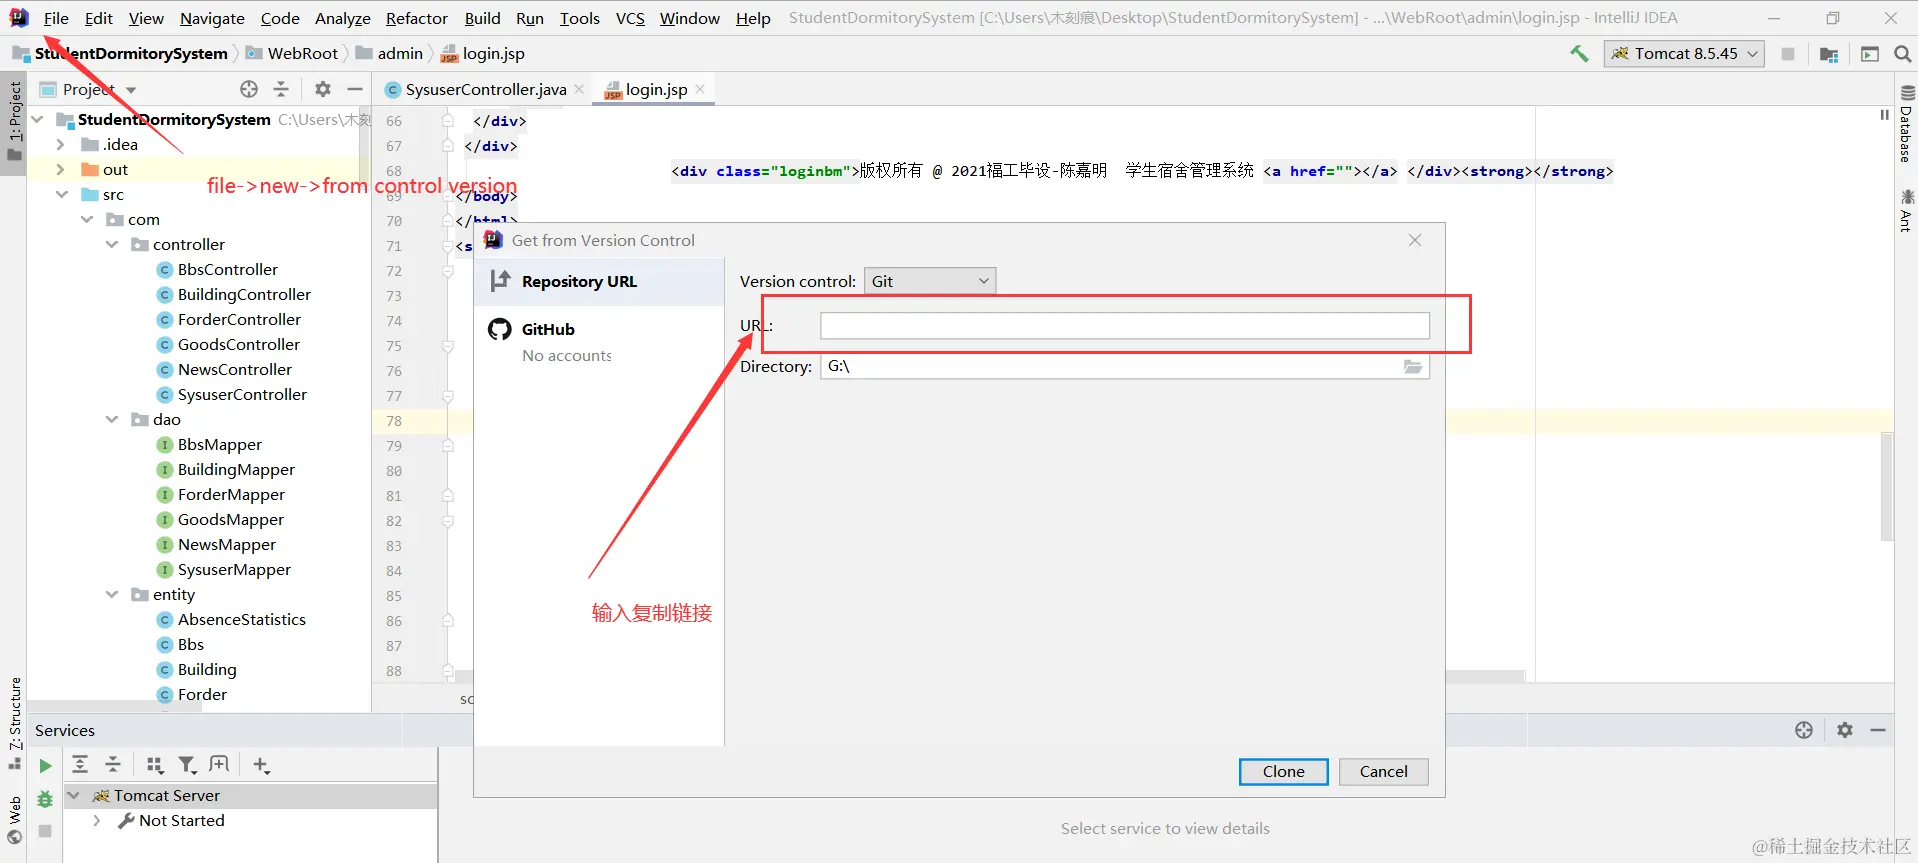Open Project panel settings gear
Image resolution: width=1918 pixels, height=863 pixels.
pyautogui.click(x=323, y=89)
